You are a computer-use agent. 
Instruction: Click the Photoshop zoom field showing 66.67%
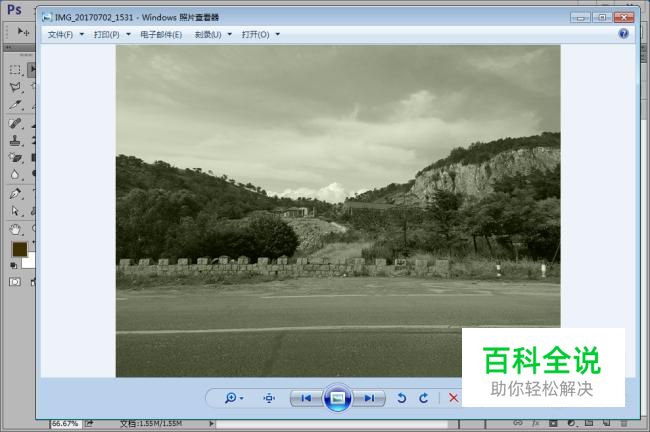pyautogui.click(x=65, y=424)
